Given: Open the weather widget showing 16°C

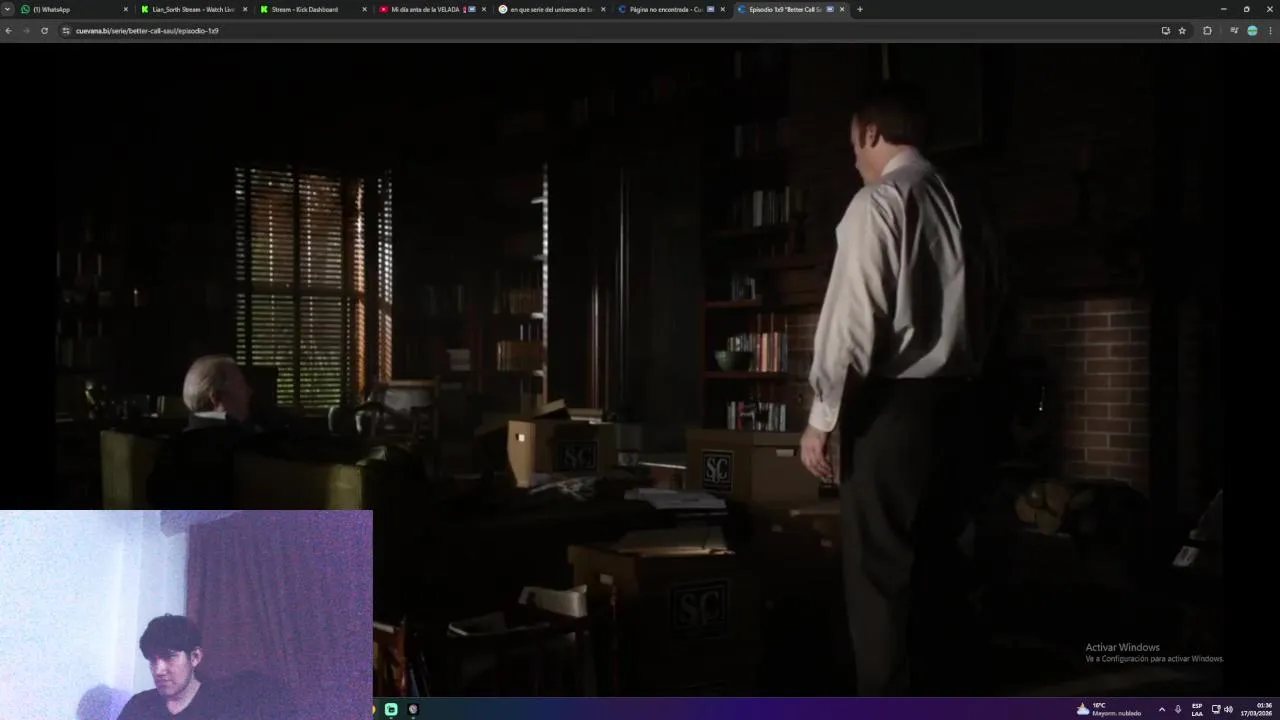Looking at the screenshot, I should [1109, 709].
